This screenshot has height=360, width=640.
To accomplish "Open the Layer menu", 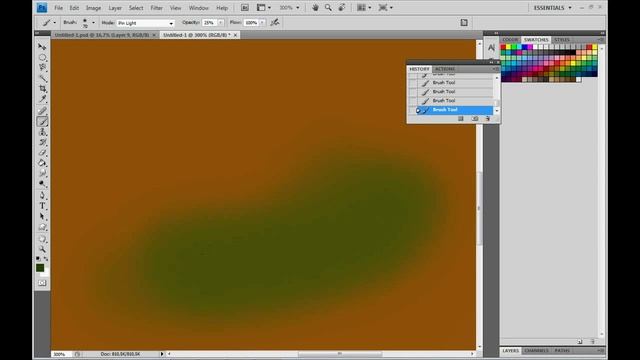I will pyautogui.click(x=115, y=8).
